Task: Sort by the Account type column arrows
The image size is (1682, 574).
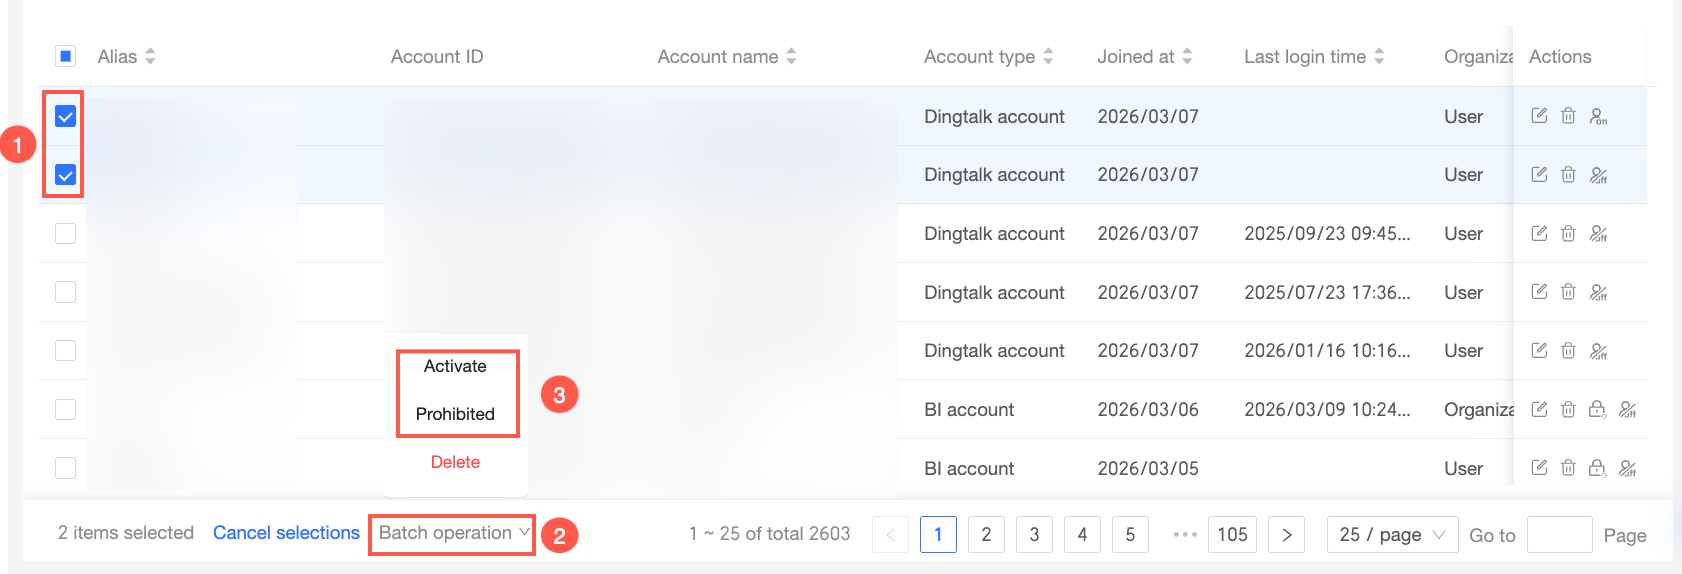Action: 1048,57
